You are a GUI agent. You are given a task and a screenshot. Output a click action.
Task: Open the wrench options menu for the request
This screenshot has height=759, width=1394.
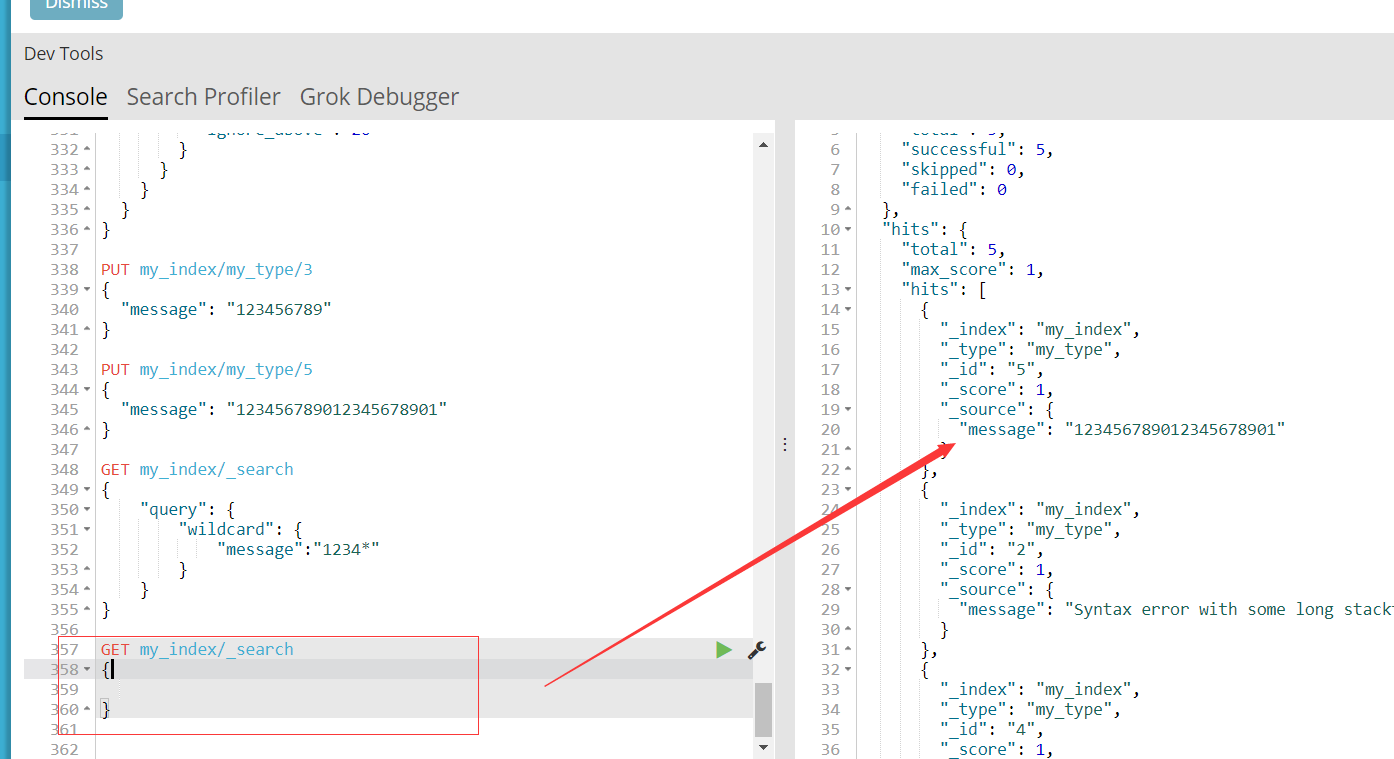pos(757,650)
